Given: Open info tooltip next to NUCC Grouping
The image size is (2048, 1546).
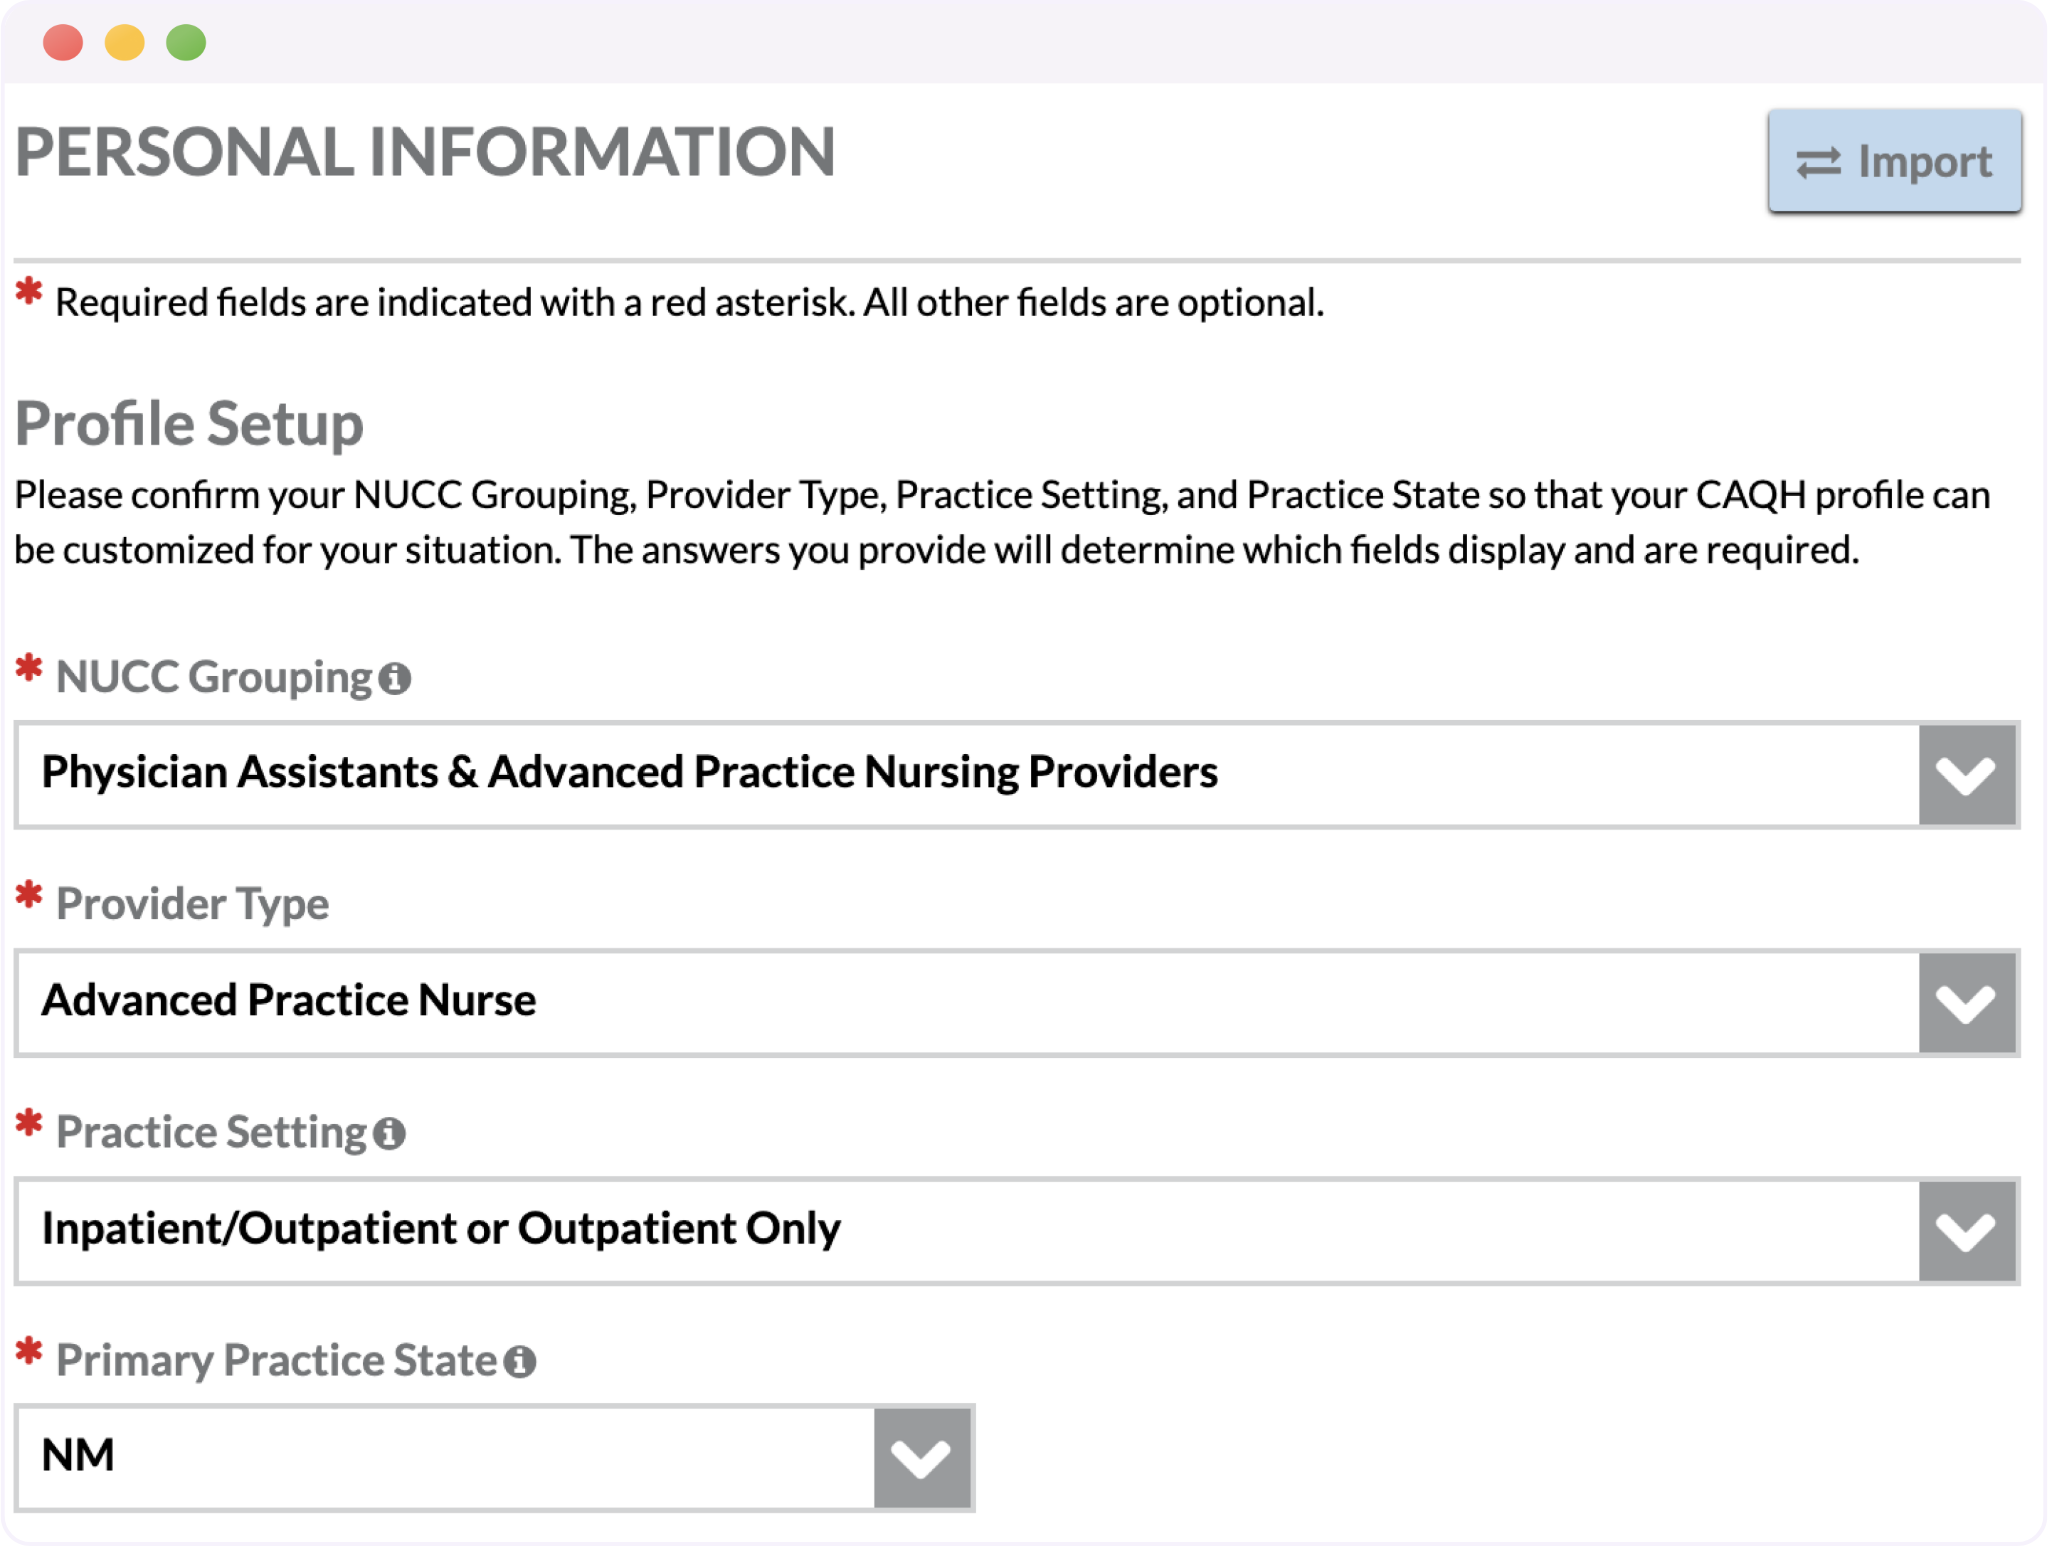Looking at the screenshot, I should point(395,679).
